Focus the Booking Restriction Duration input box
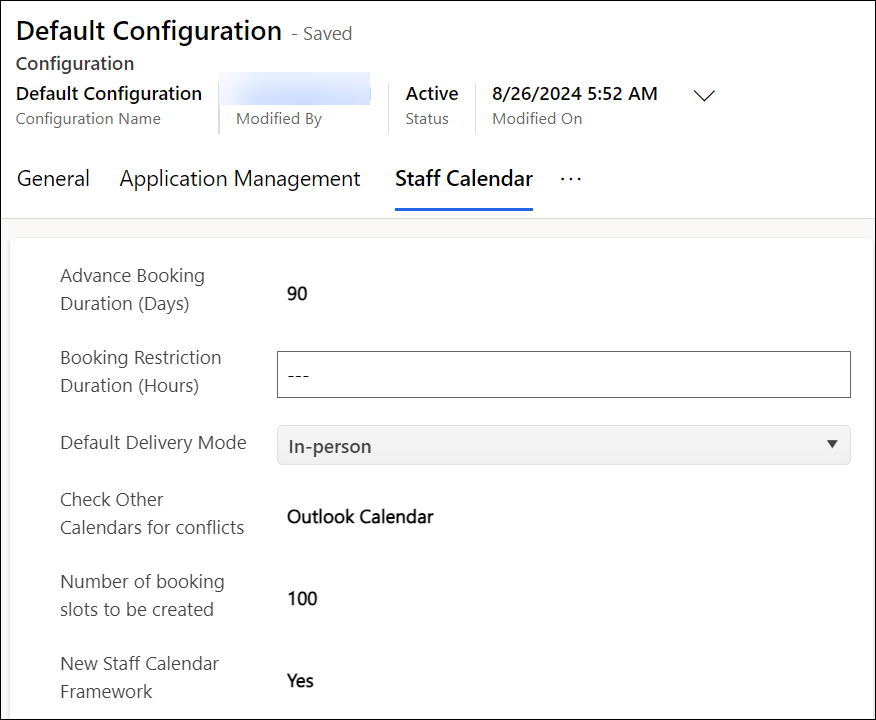 coord(563,375)
